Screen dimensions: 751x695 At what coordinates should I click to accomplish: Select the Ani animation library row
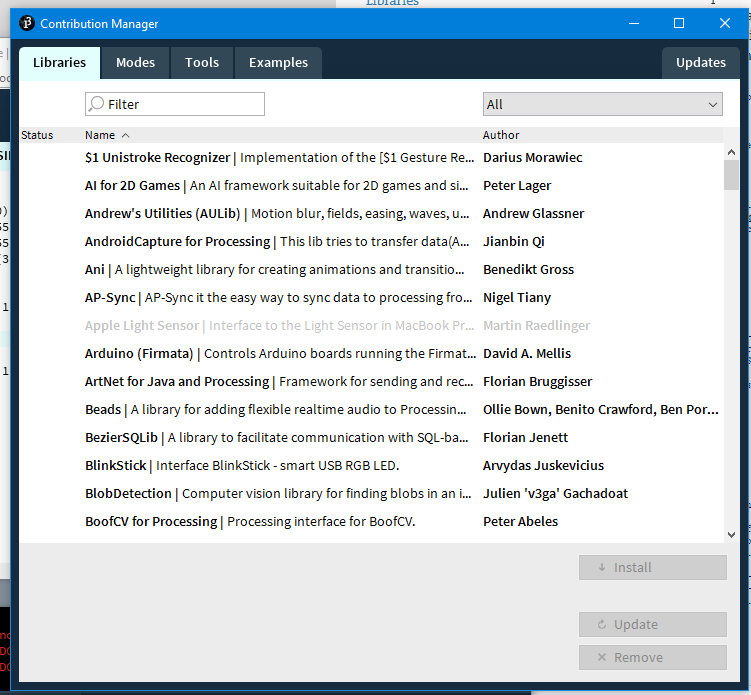(x=371, y=270)
